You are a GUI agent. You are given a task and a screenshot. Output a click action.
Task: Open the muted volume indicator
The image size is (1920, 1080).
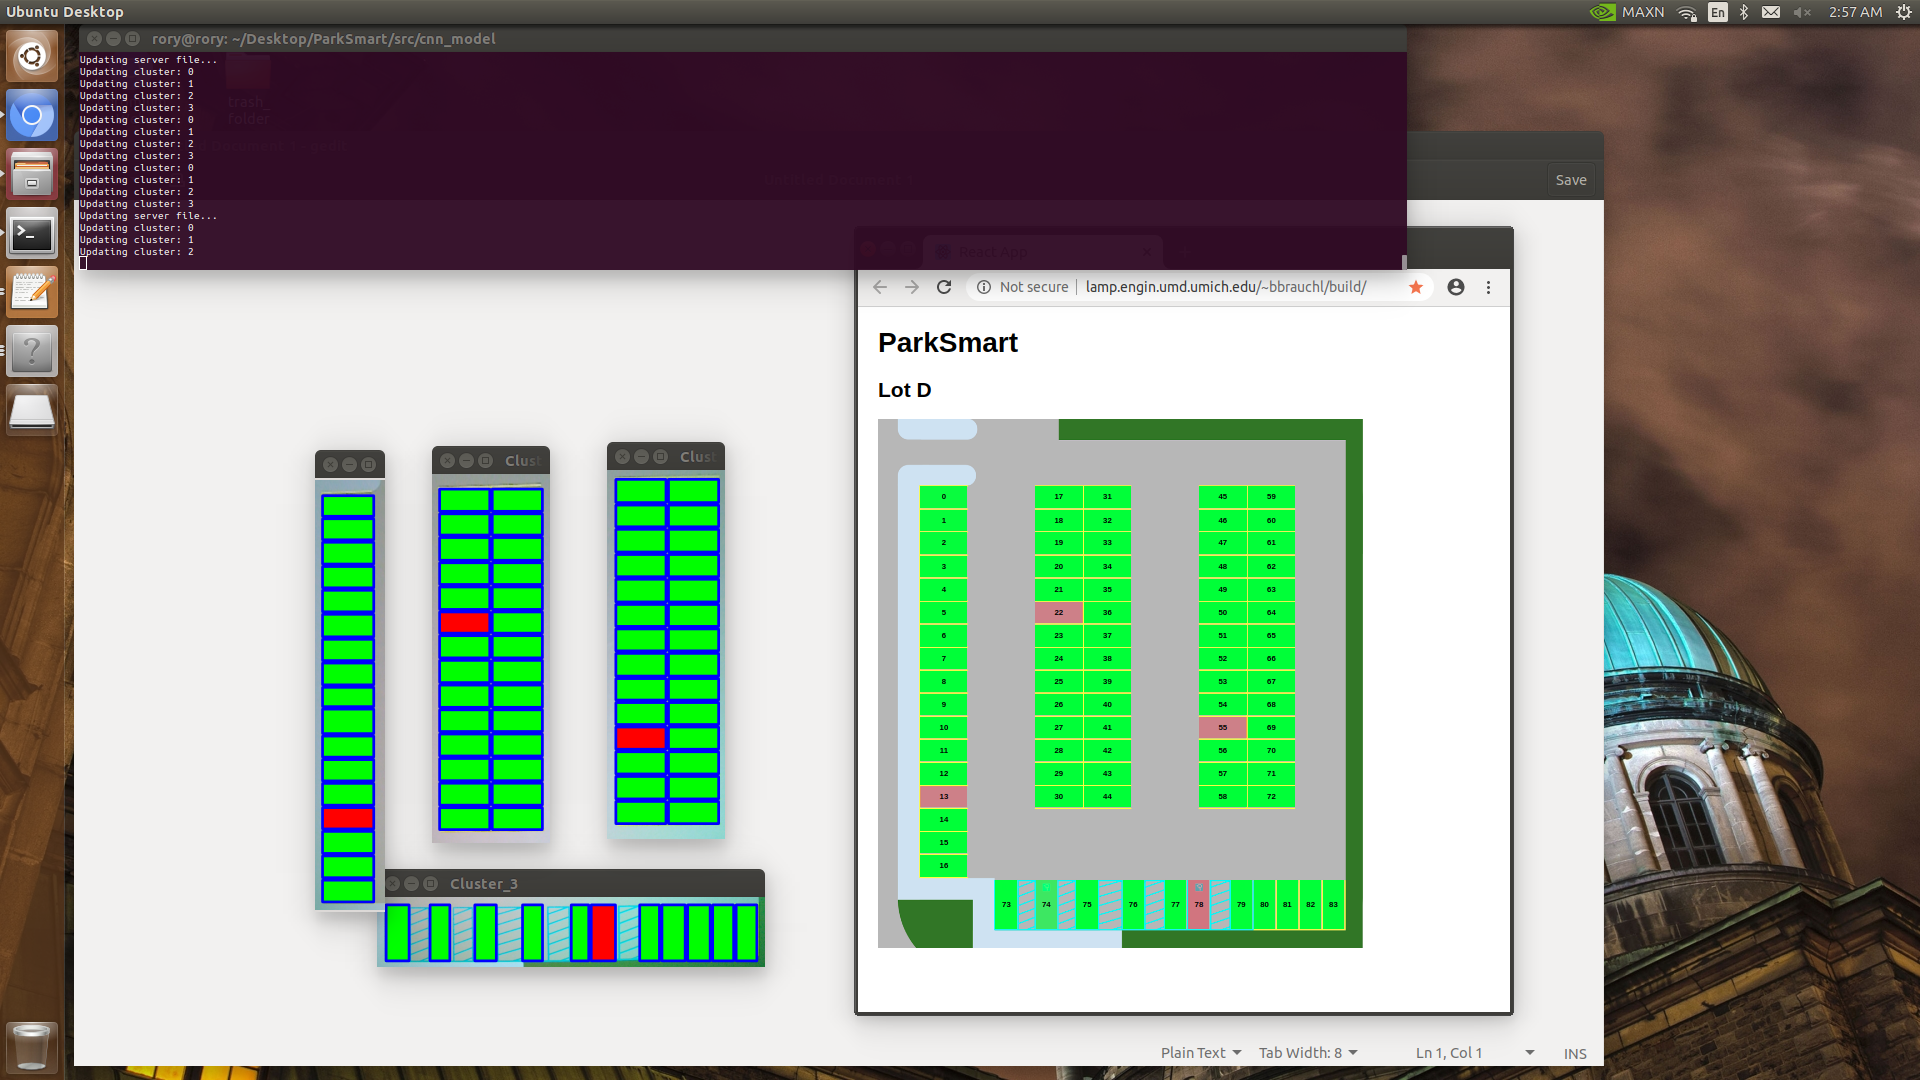point(1802,12)
